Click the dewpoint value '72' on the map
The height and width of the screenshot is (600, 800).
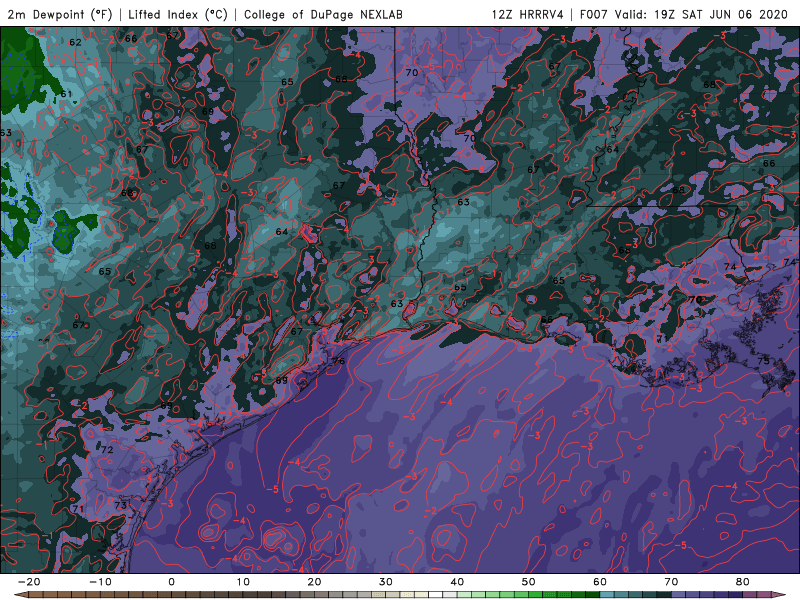coord(107,449)
